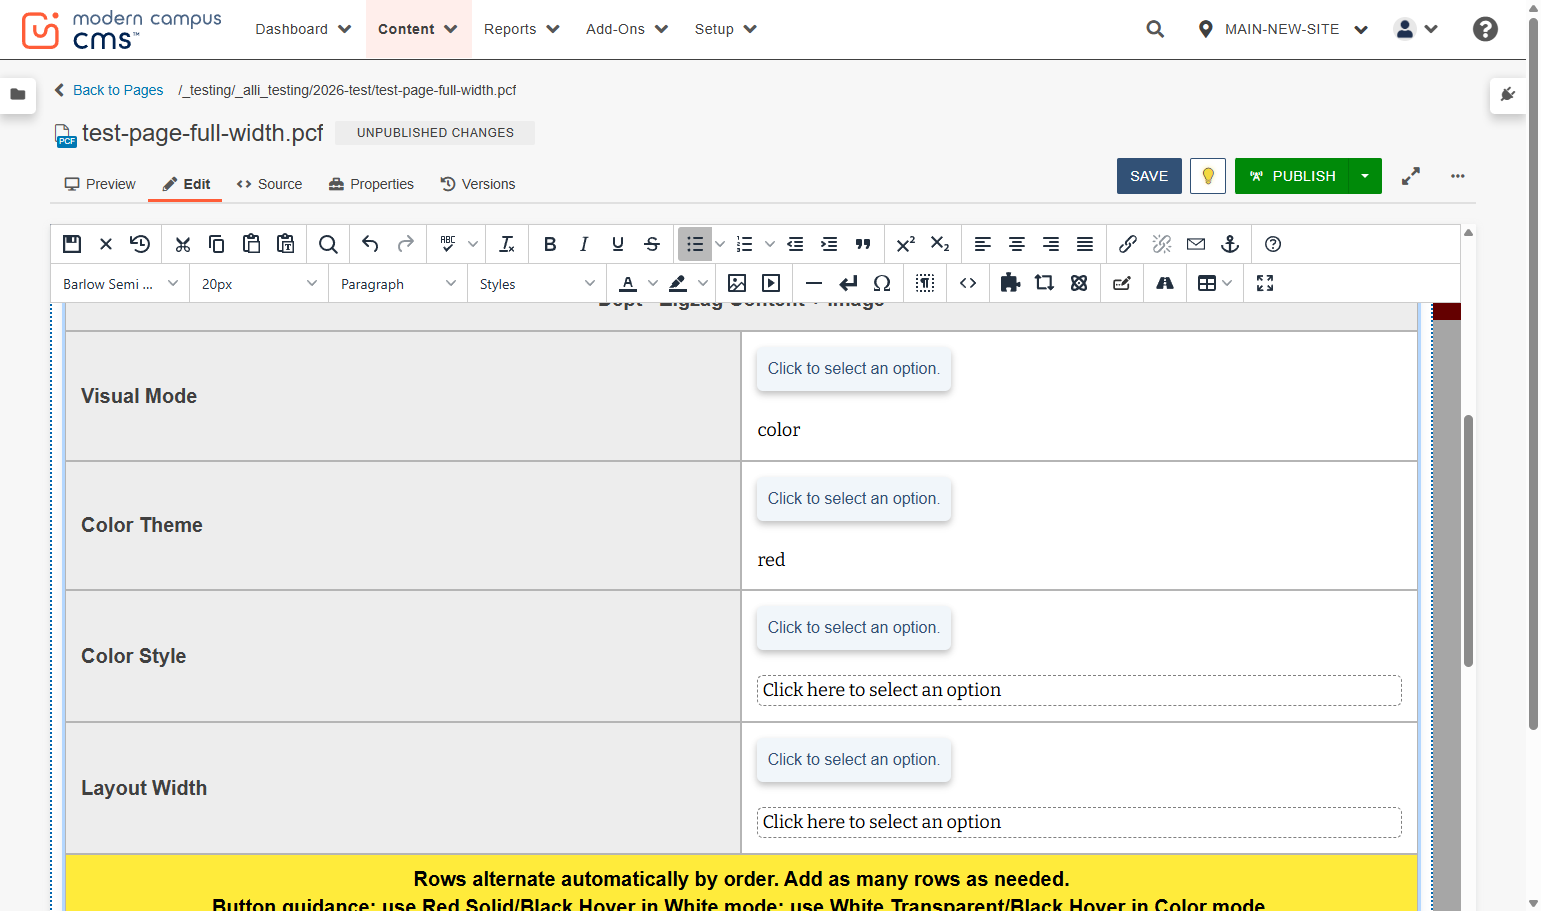Screen dimensions: 1541x911
Task: Undo the last edit
Action: (370, 244)
